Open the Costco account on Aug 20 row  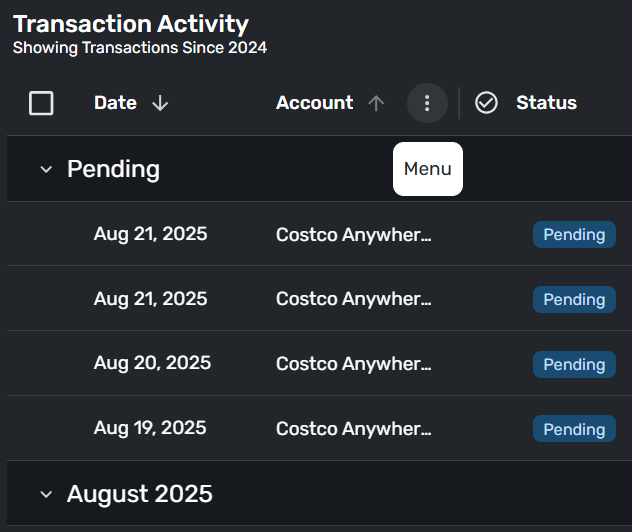pos(353,364)
